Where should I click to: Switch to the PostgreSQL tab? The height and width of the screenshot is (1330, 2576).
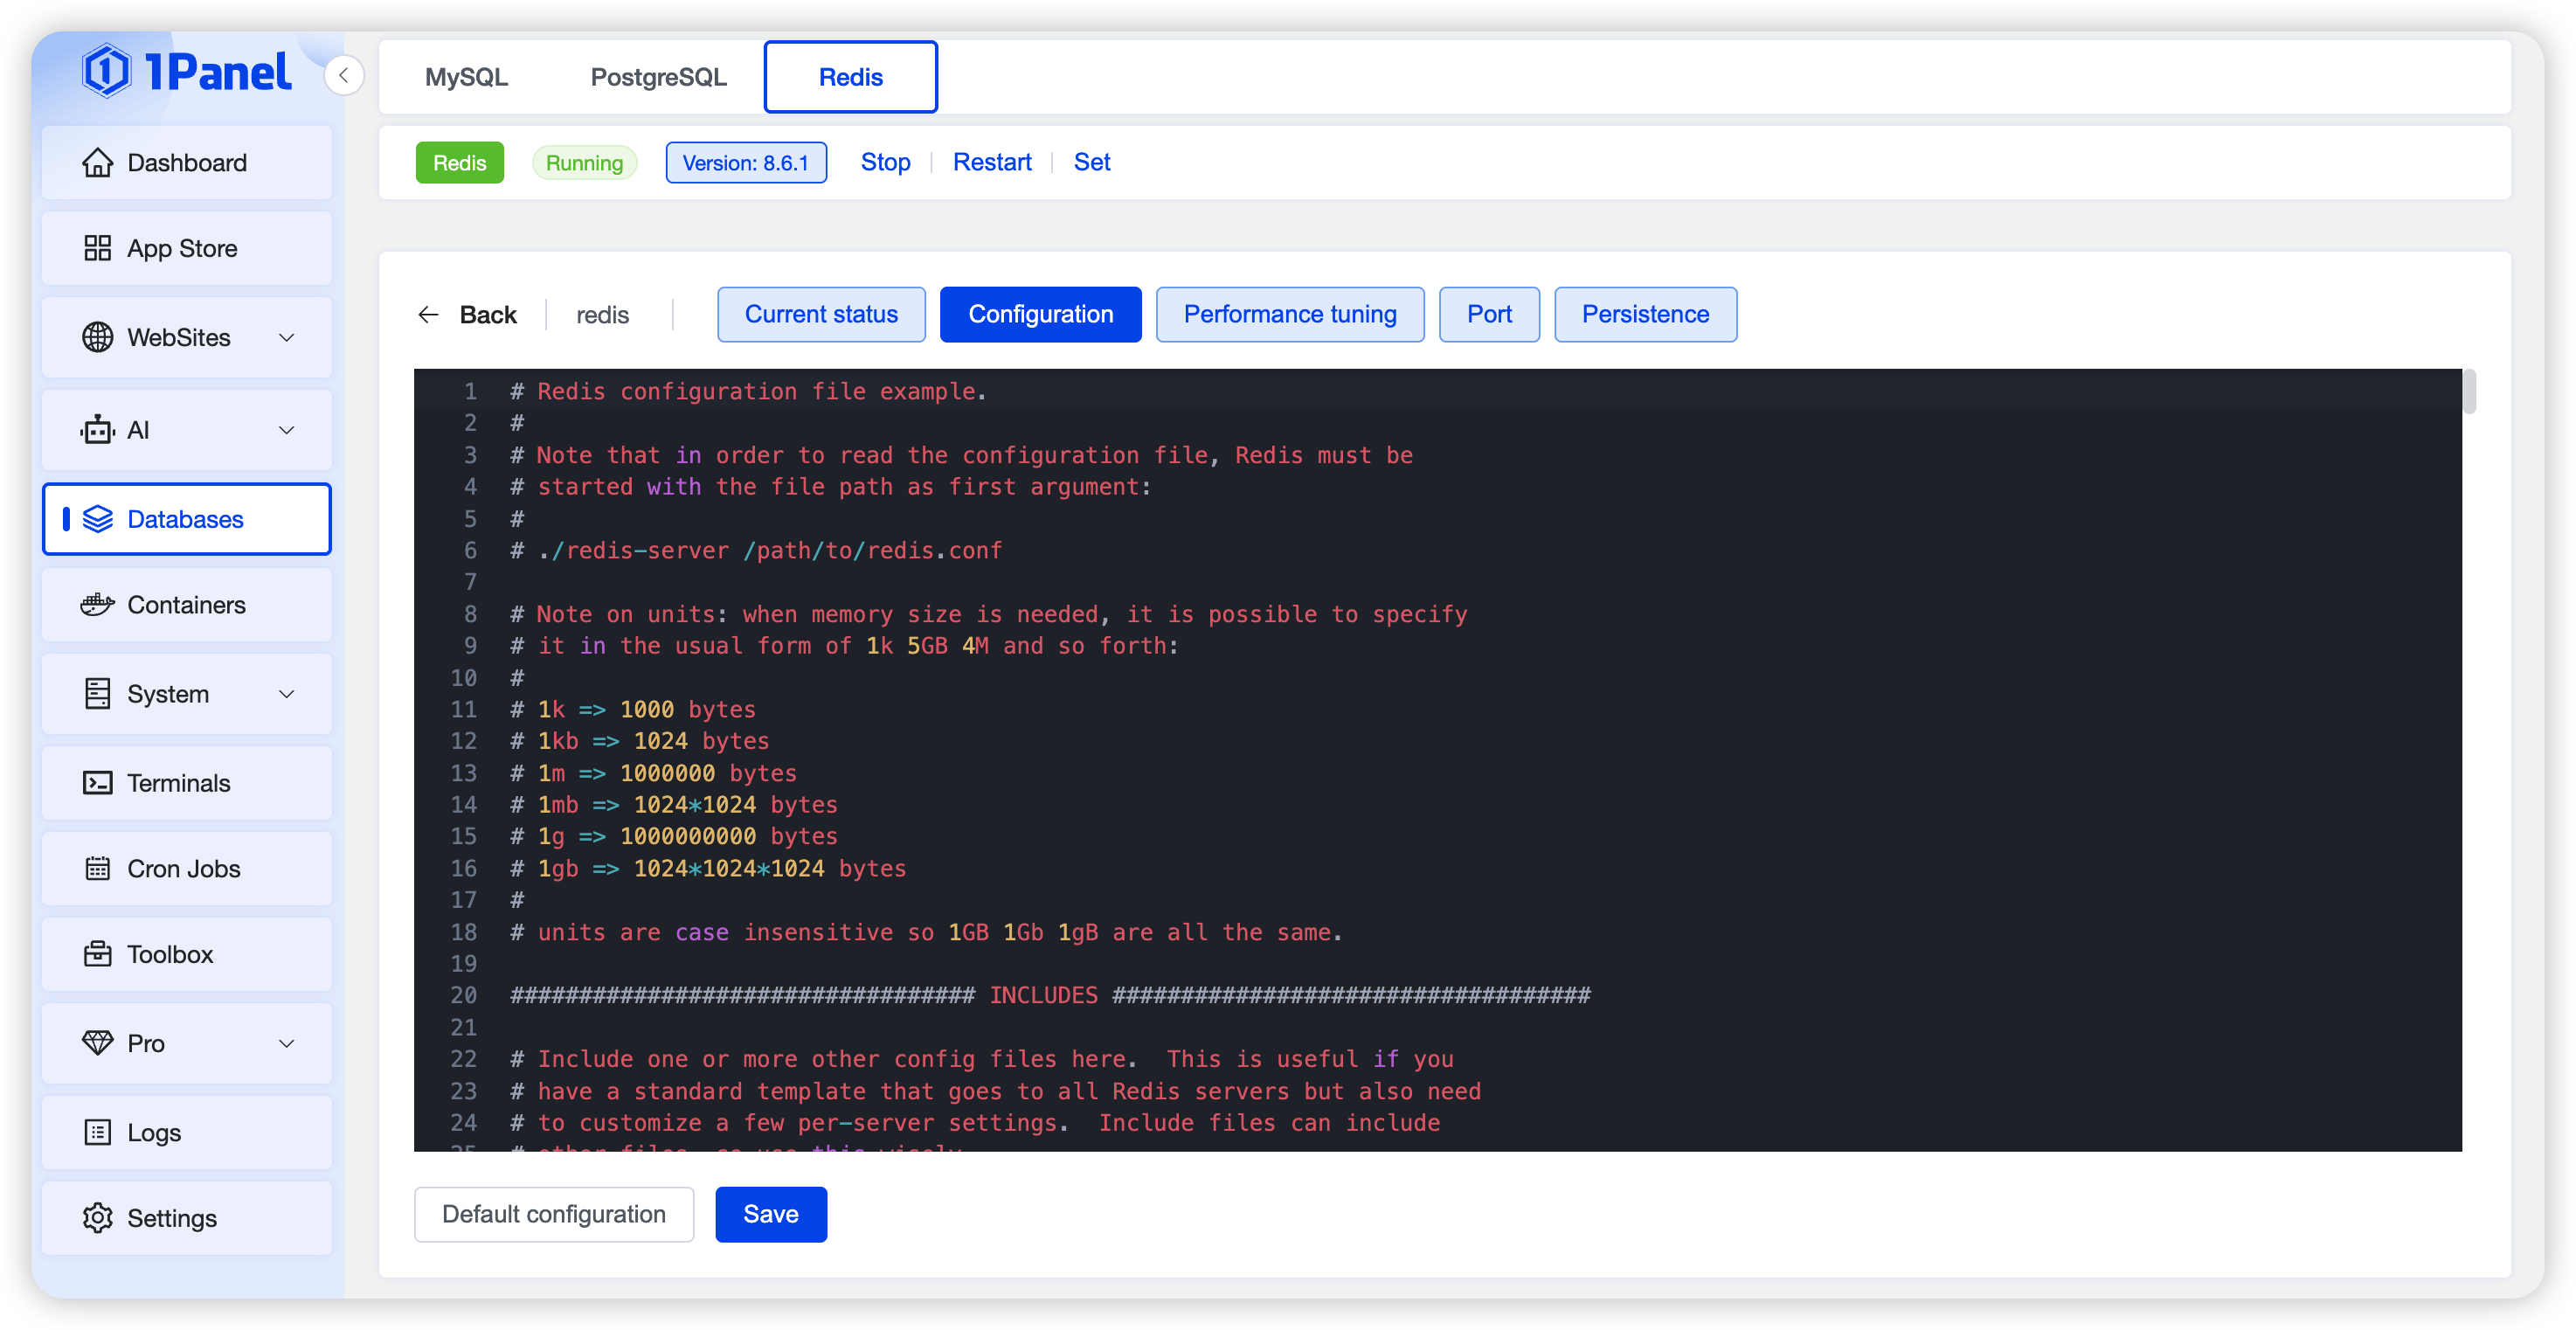(658, 77)
